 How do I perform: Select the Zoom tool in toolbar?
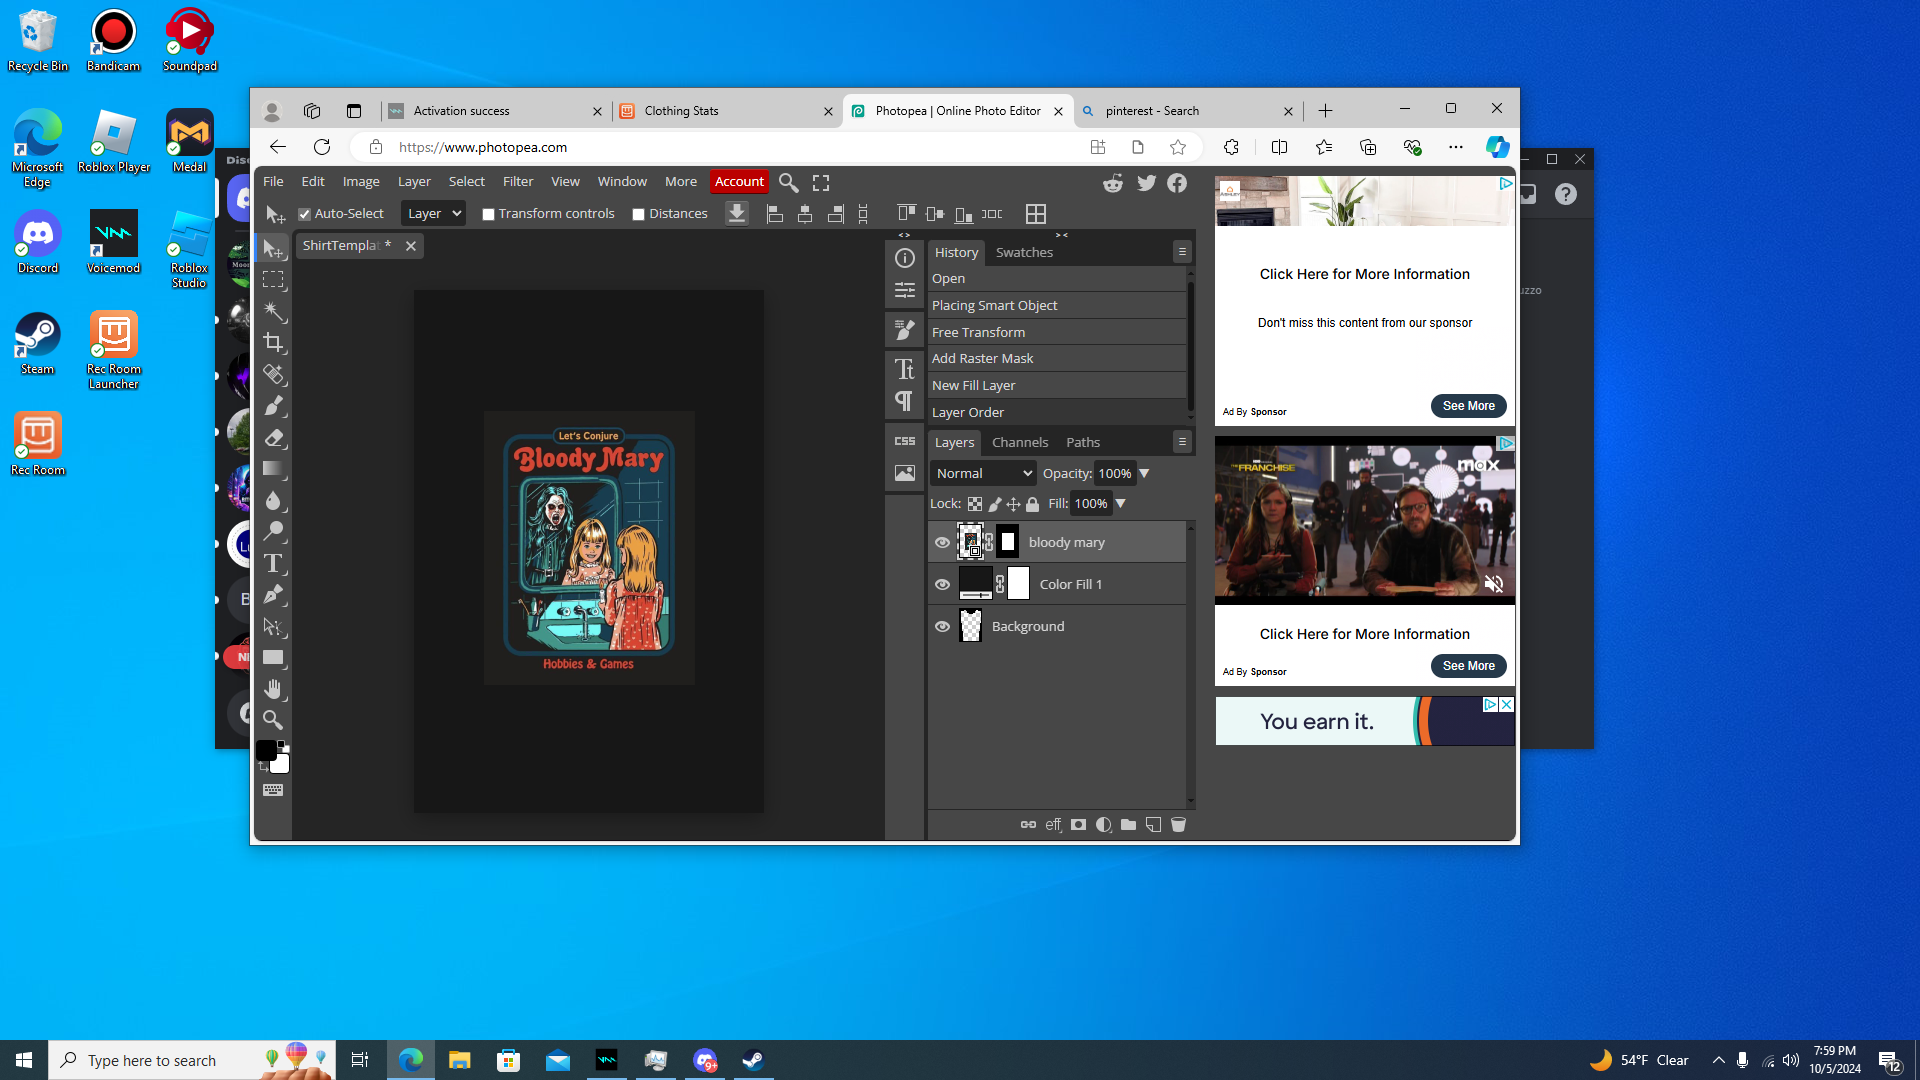tap(273, 720)
